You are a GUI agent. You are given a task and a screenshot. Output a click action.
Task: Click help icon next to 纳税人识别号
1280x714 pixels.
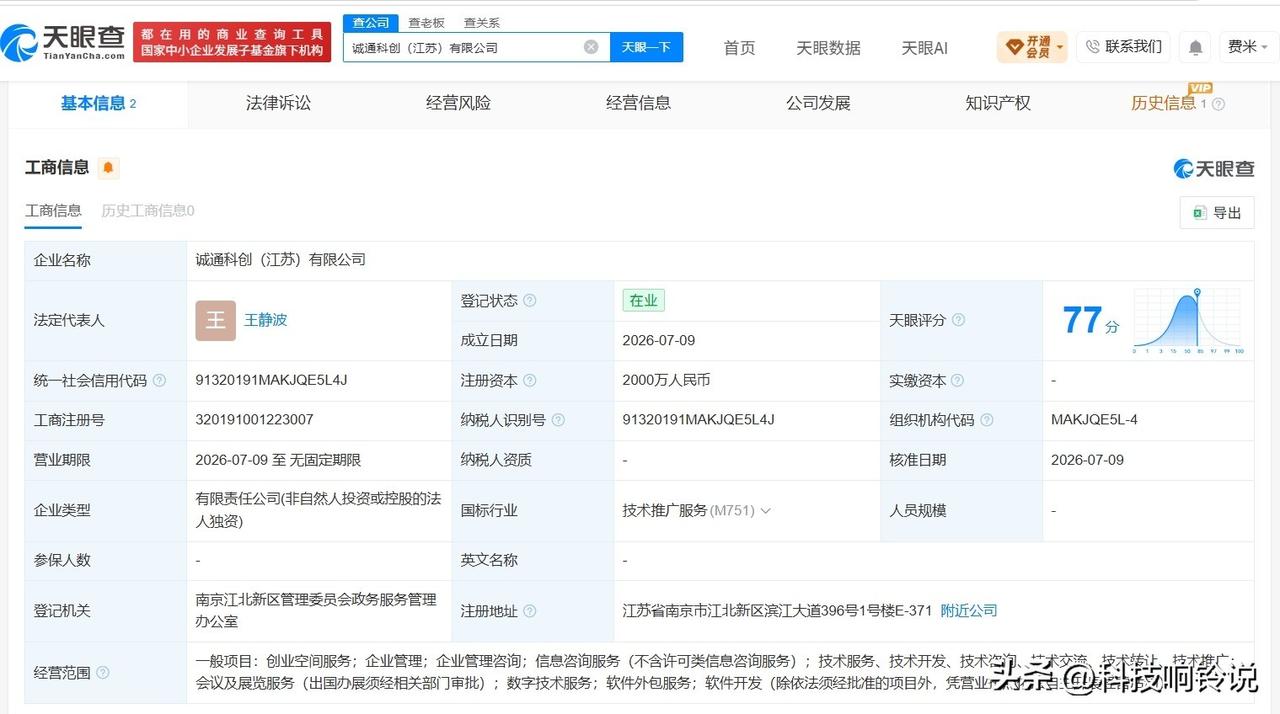click(x=558, y=420)
